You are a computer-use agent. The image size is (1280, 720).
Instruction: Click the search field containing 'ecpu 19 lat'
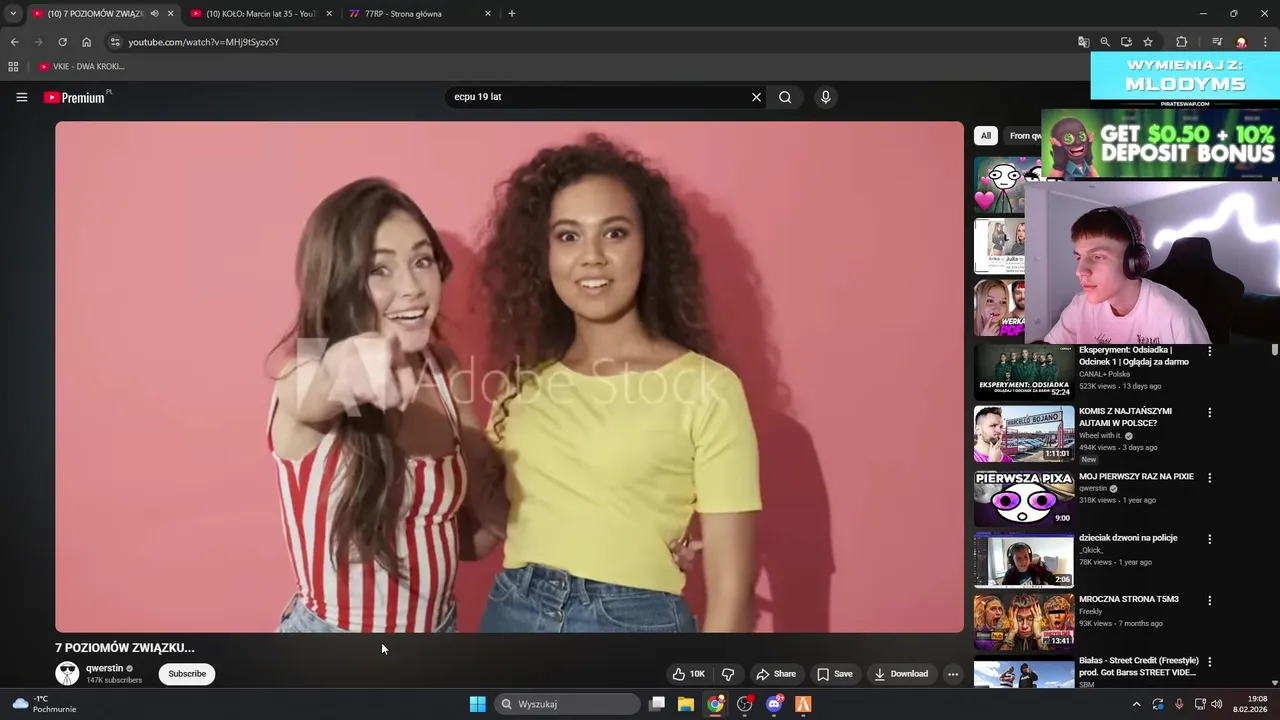pyautogui.click(x=600, y=97)
